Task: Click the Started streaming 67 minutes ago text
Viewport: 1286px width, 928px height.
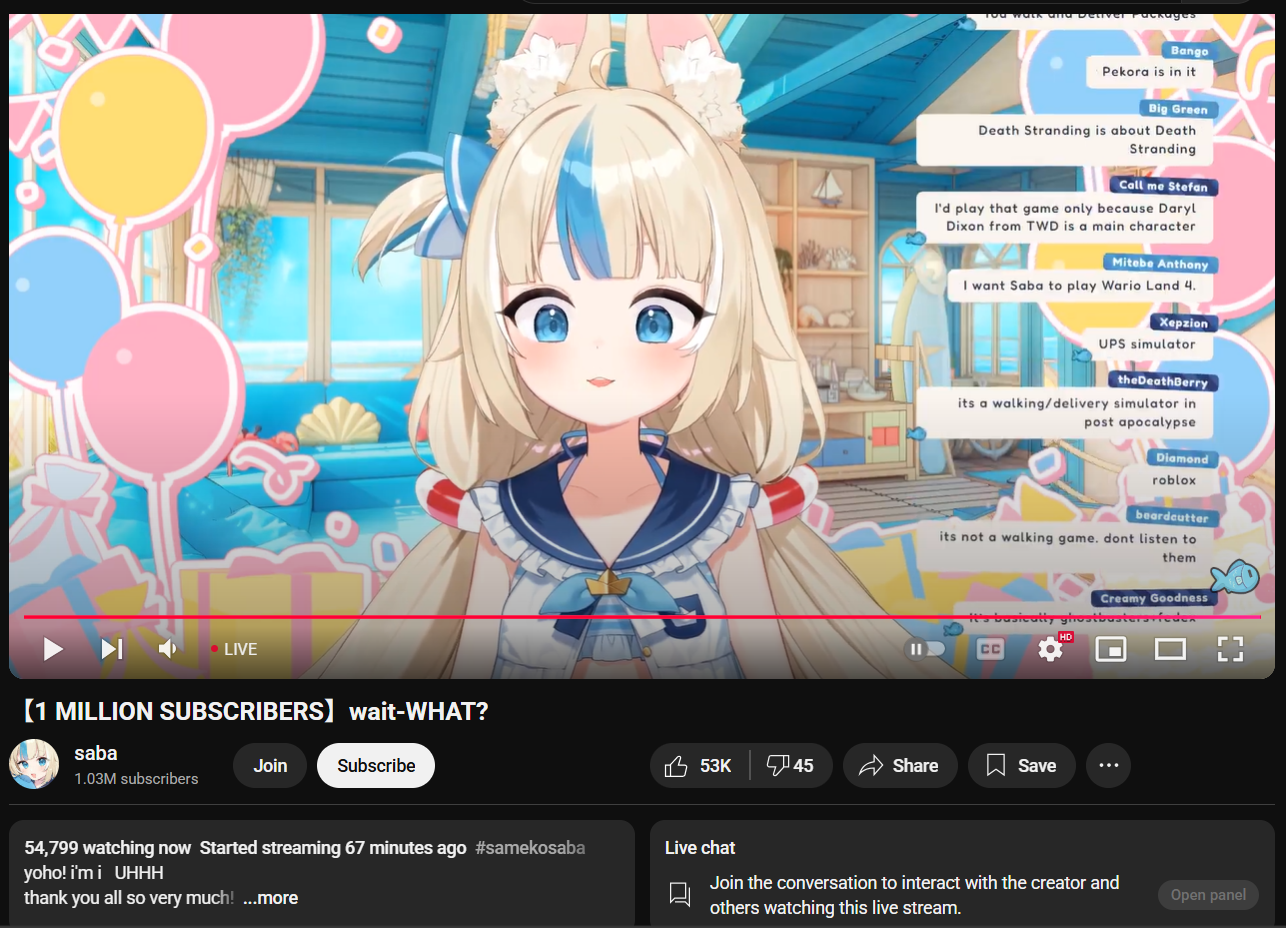Action: pyautogui.click(x=333, y=848)
